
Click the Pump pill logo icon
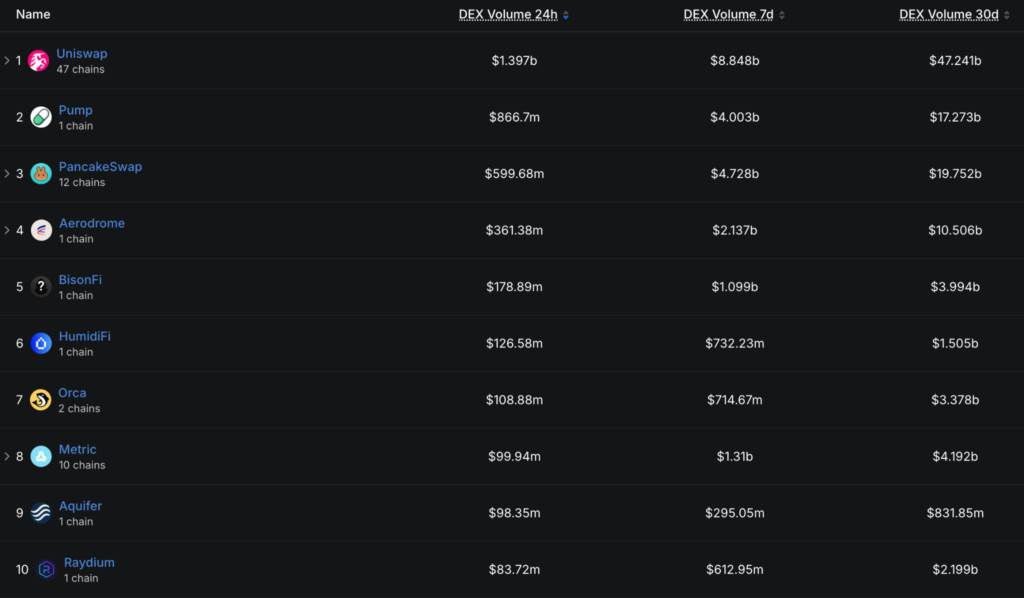[x=40, y=118]
